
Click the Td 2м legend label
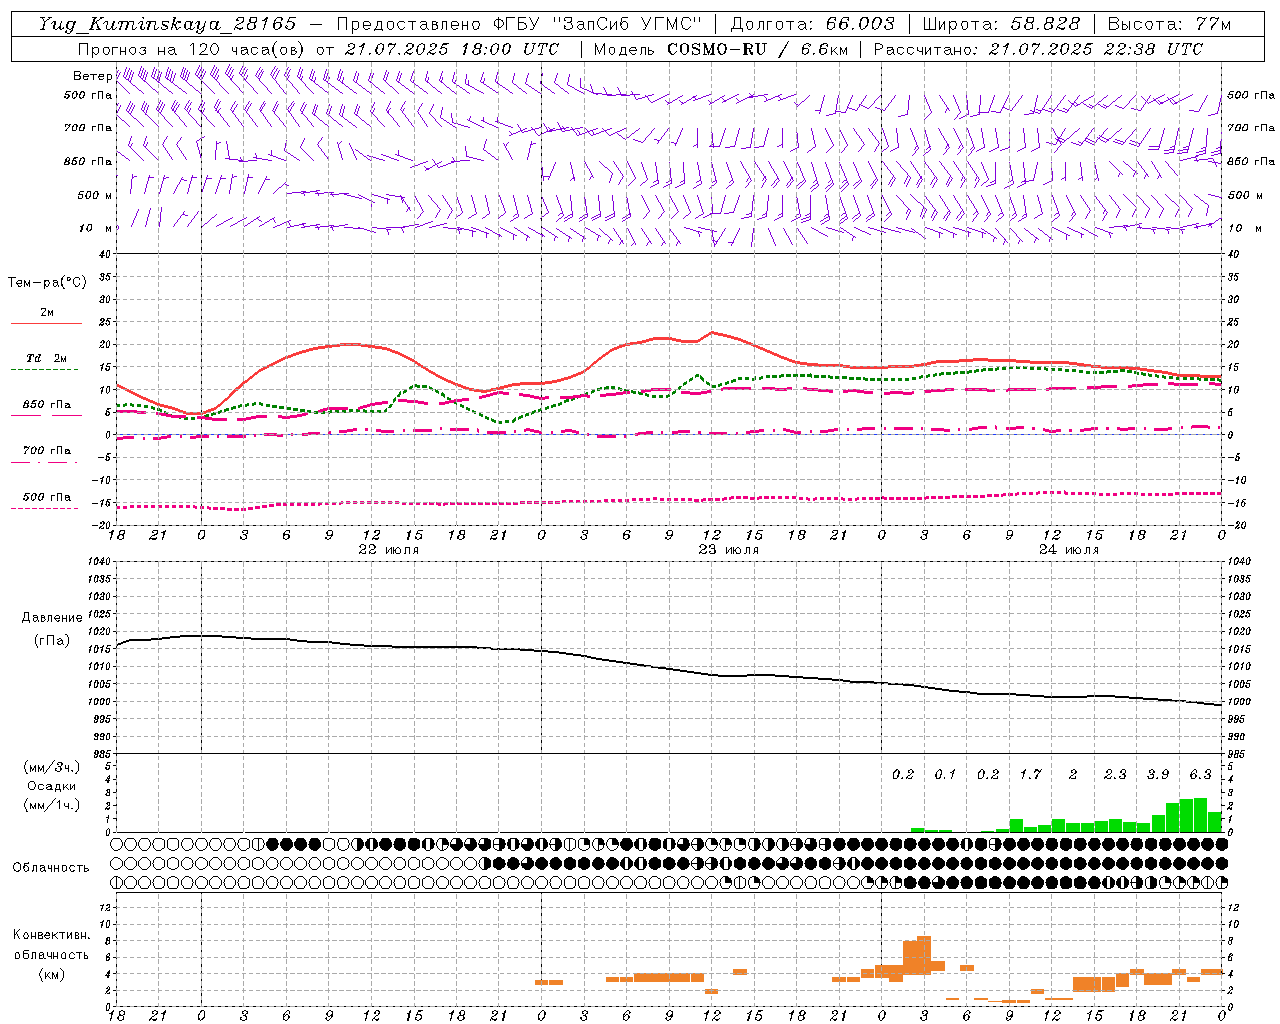47,358
